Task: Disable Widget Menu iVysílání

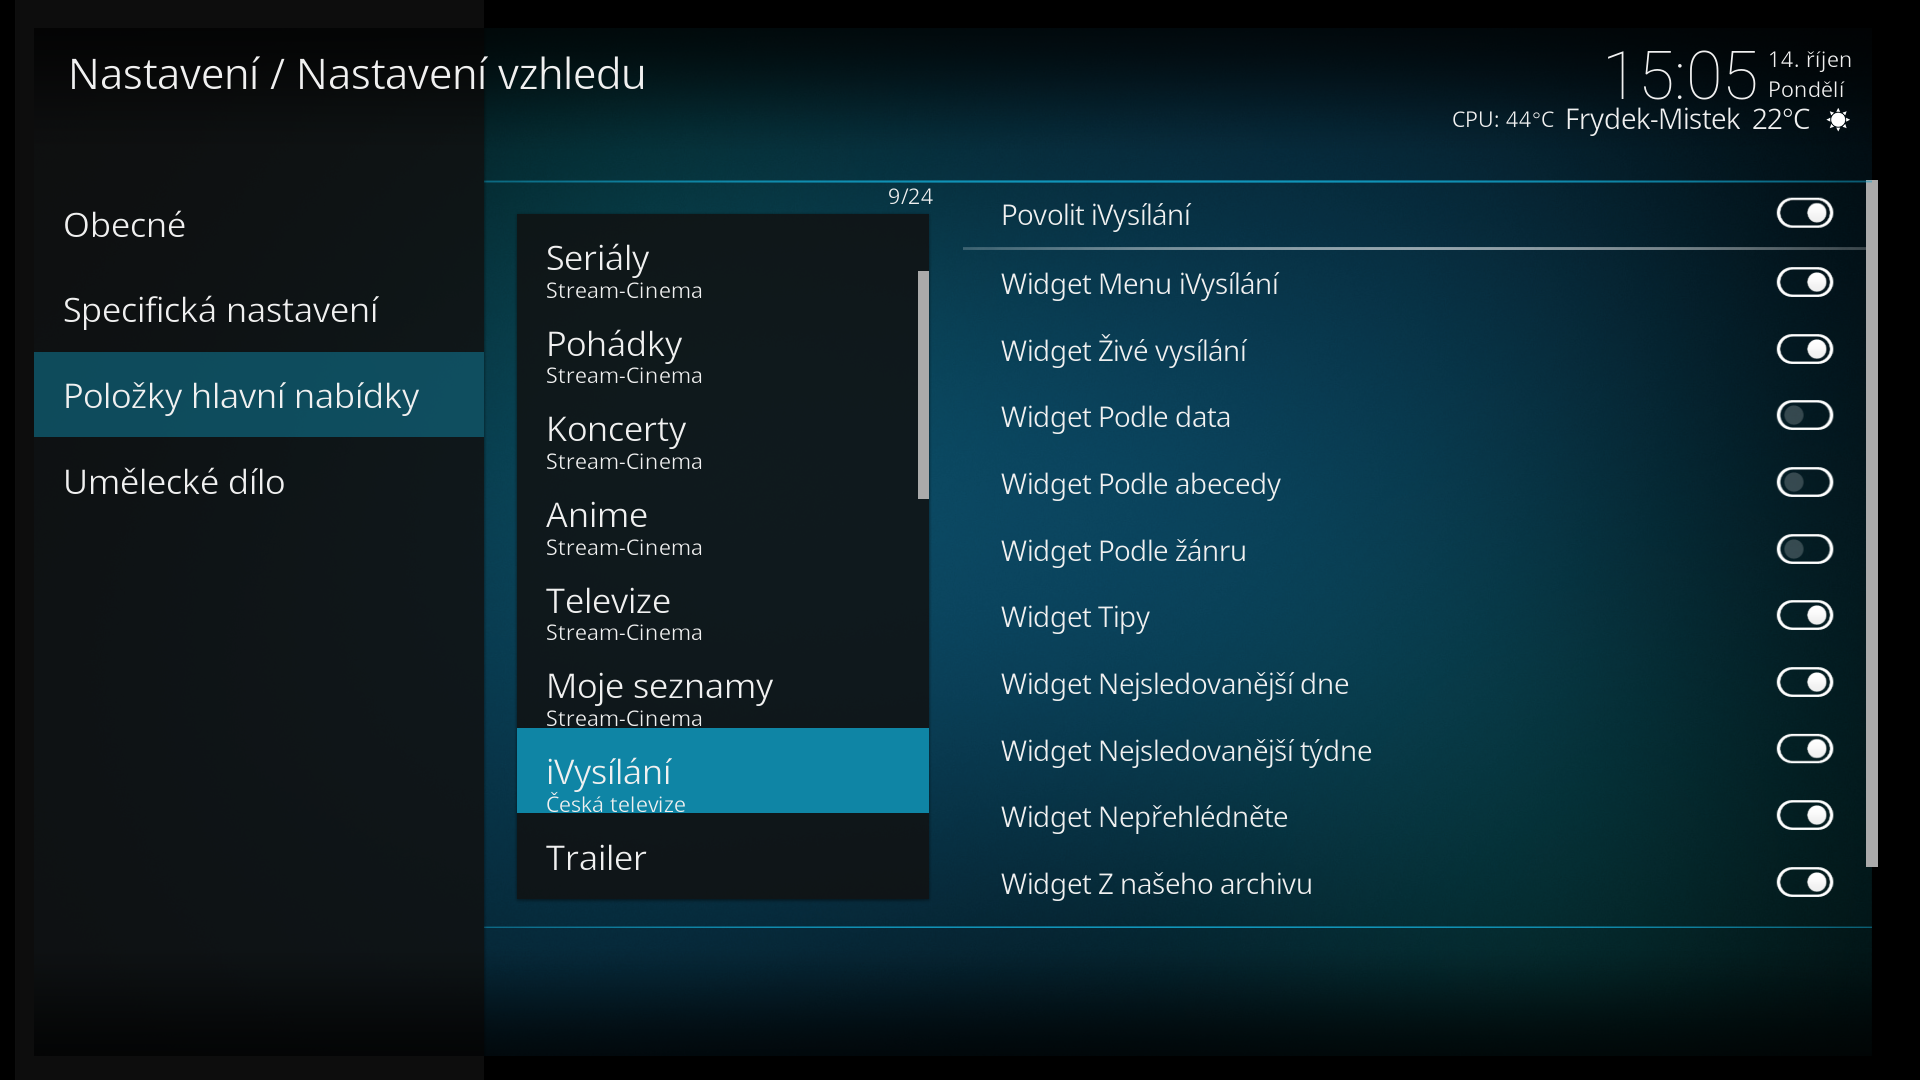Action: 1804,282
